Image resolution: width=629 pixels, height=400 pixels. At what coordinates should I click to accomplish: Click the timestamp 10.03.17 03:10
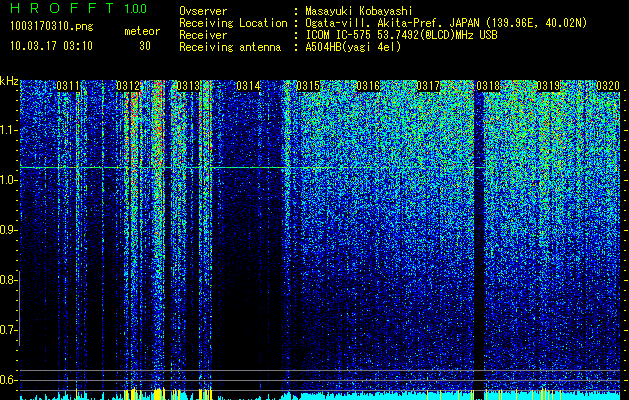coord(51,46)
